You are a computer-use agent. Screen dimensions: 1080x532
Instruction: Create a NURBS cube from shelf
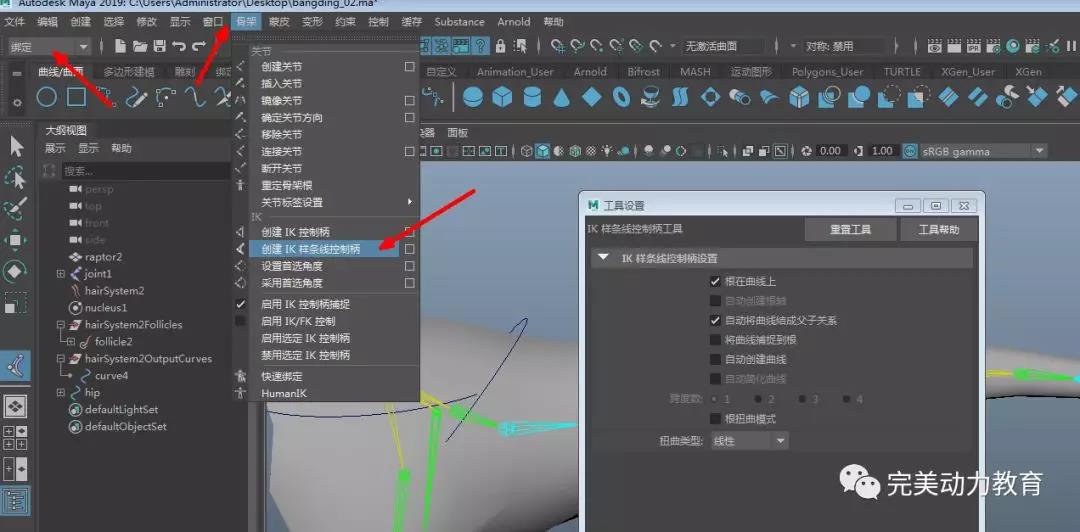click(502, 97)
